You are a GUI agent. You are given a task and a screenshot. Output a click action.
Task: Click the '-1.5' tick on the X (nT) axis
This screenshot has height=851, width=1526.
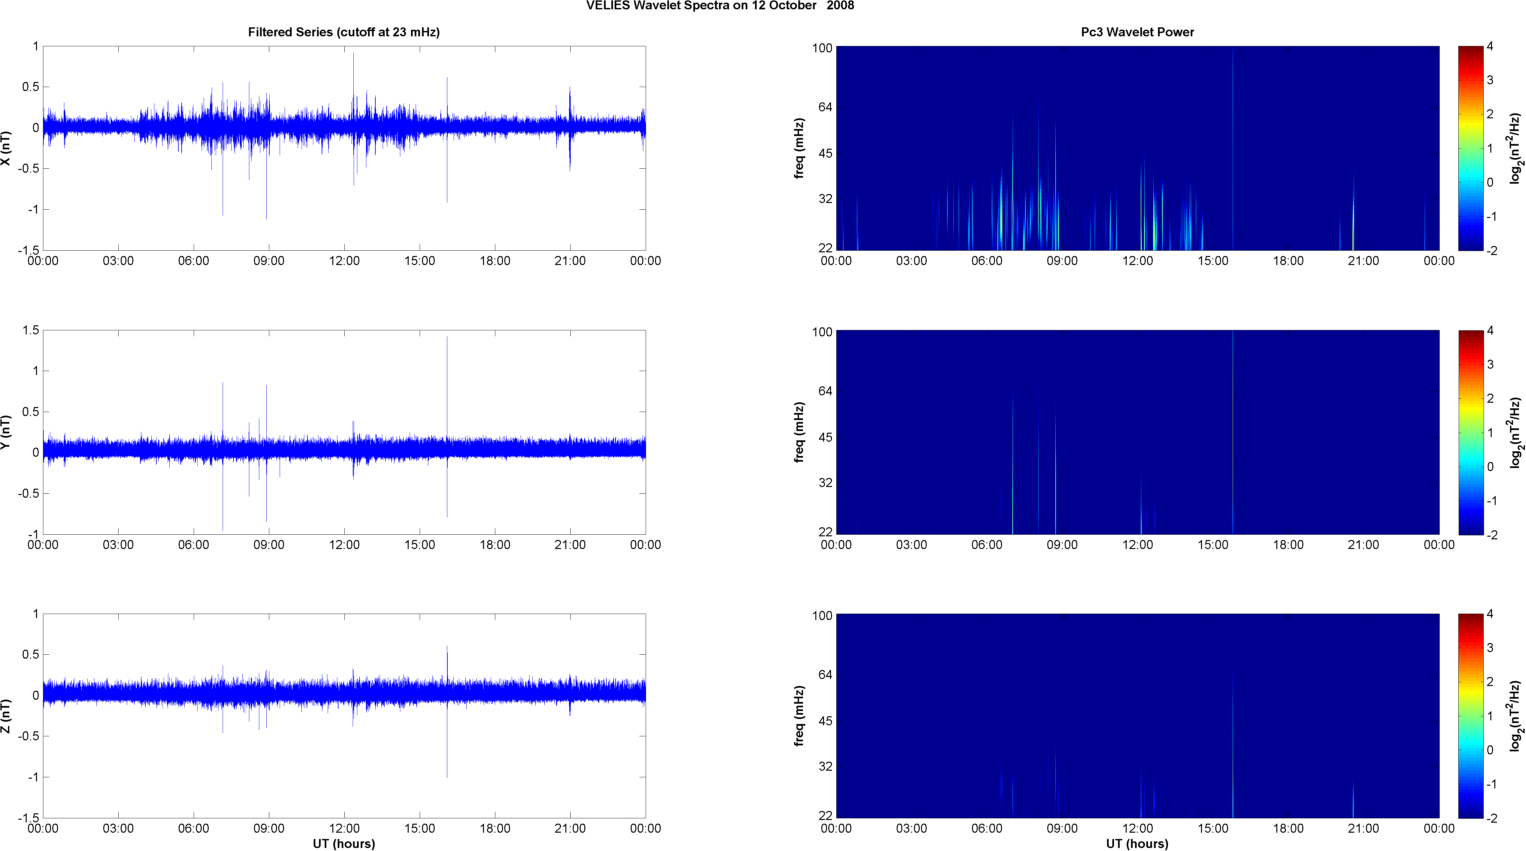(x=28, y=250)
